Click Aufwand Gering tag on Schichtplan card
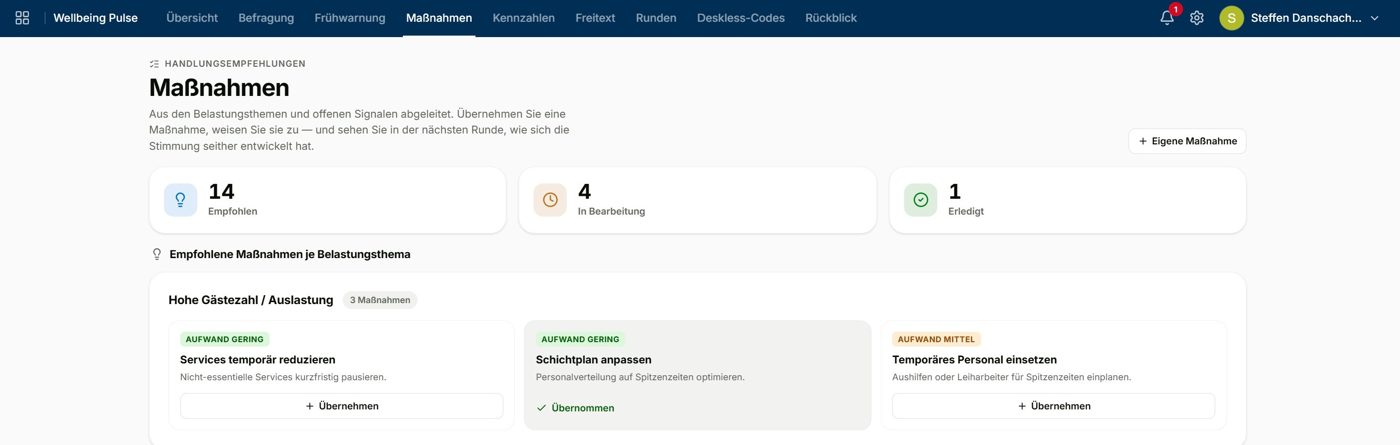 581,339
